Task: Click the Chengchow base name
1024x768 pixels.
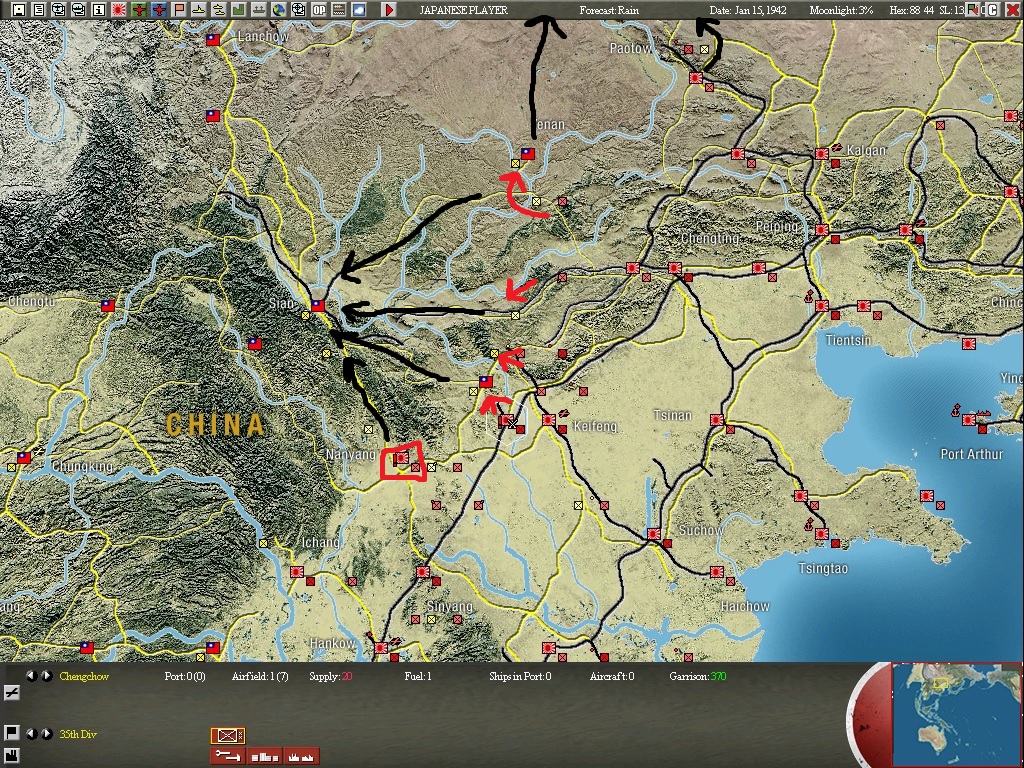Action: click(x=84, y=677)
